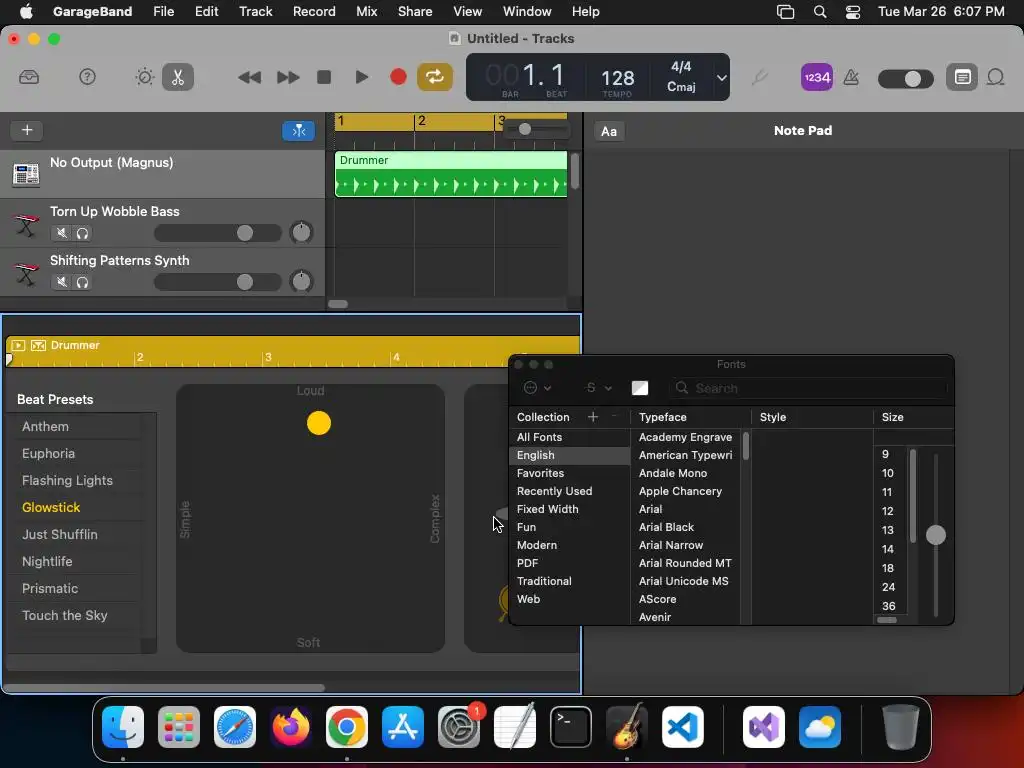Open Quick Help question mark button

point(87,77)
